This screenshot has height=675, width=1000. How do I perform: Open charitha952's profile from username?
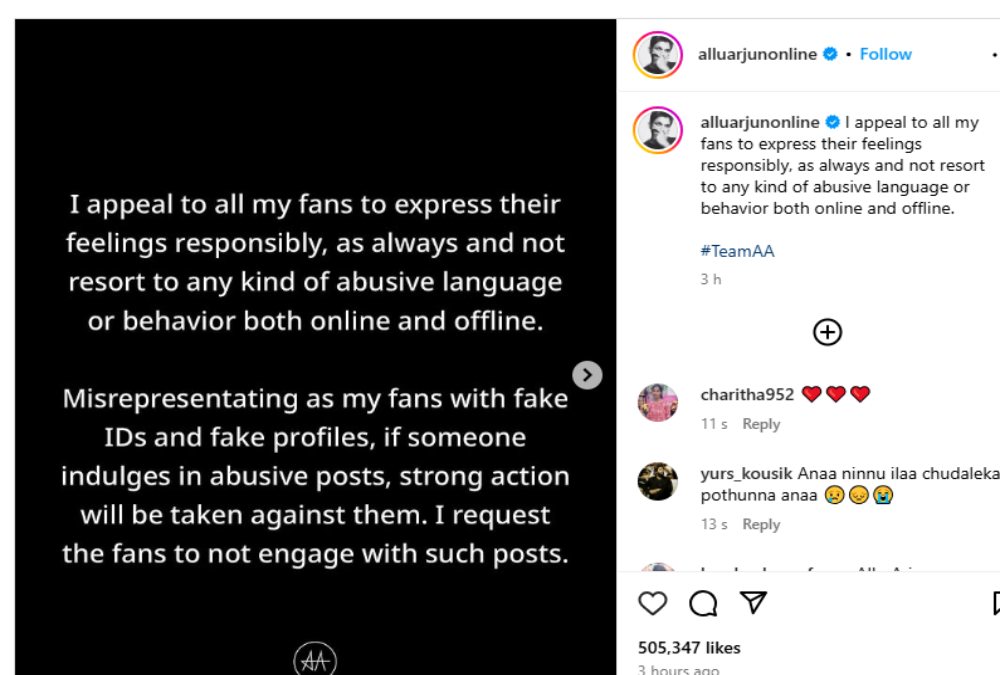point(747,394)
